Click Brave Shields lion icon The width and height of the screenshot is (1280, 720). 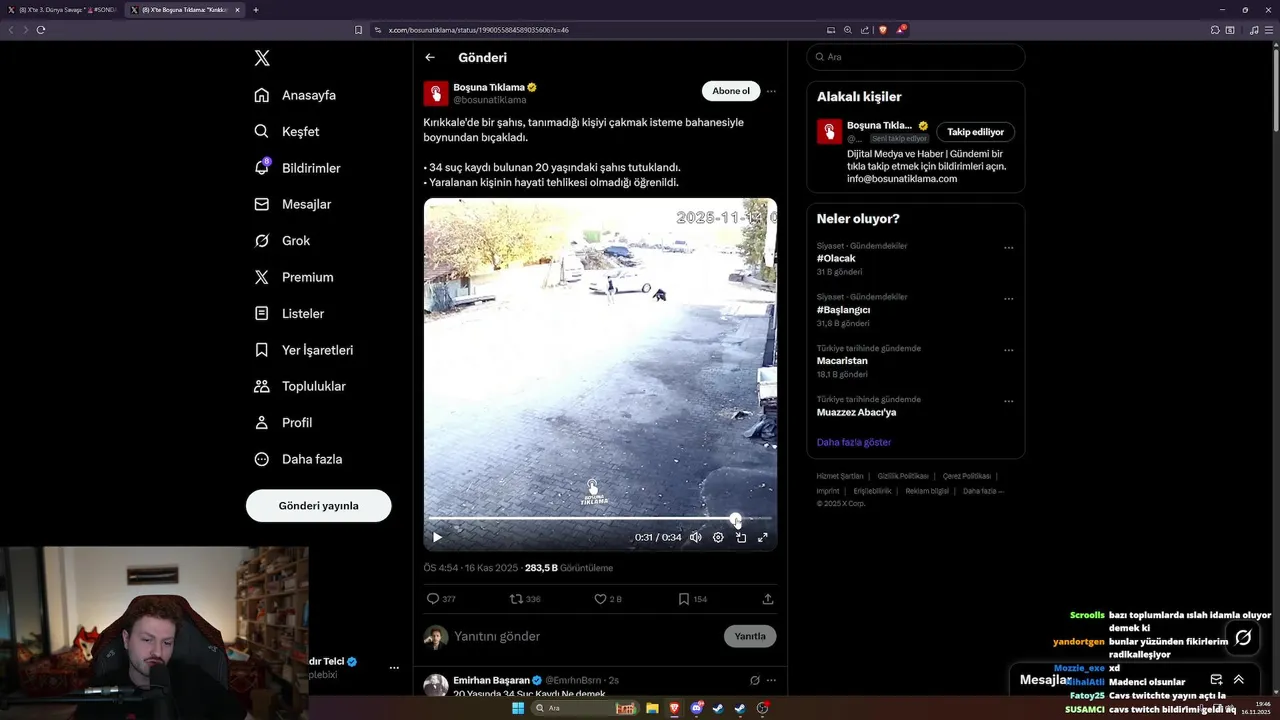[x=883, y=30]
